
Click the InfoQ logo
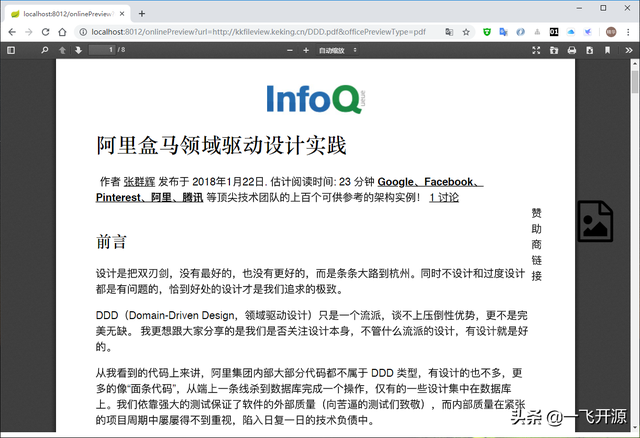tap(316, 99)
